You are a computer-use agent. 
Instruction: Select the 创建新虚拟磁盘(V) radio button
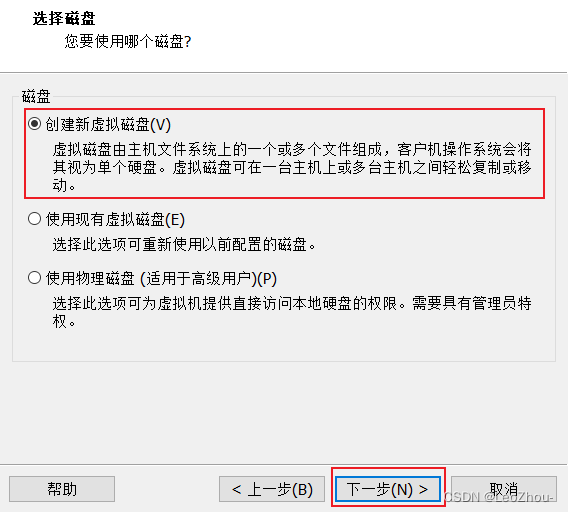pos(34,124)
